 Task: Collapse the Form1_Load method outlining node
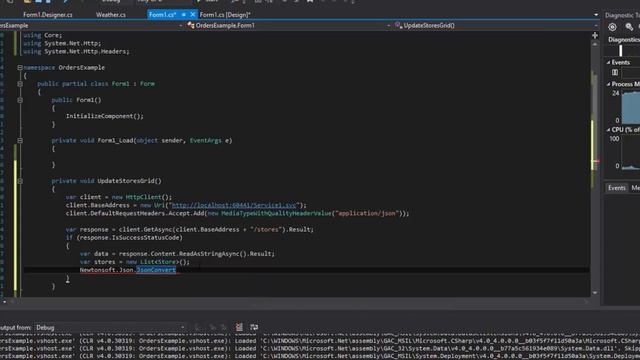(x=20, y=140)
